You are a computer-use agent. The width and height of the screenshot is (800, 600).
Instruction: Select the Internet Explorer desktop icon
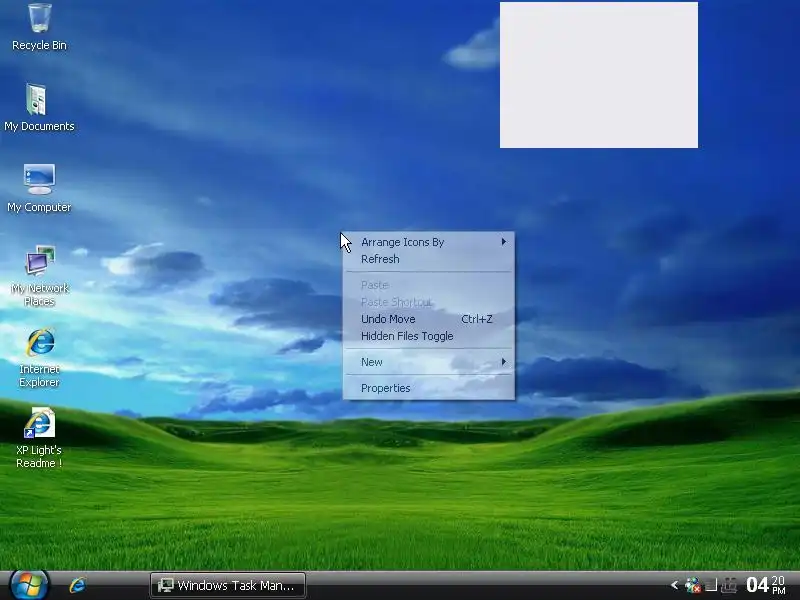39,357
